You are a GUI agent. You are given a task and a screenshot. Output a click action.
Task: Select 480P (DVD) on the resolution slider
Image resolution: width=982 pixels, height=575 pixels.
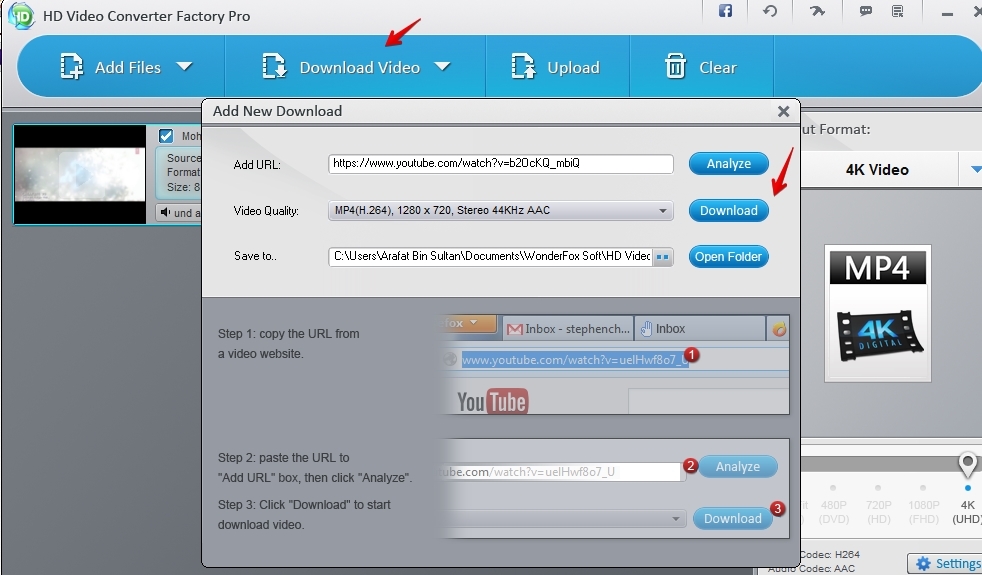(x=834, y=512)
